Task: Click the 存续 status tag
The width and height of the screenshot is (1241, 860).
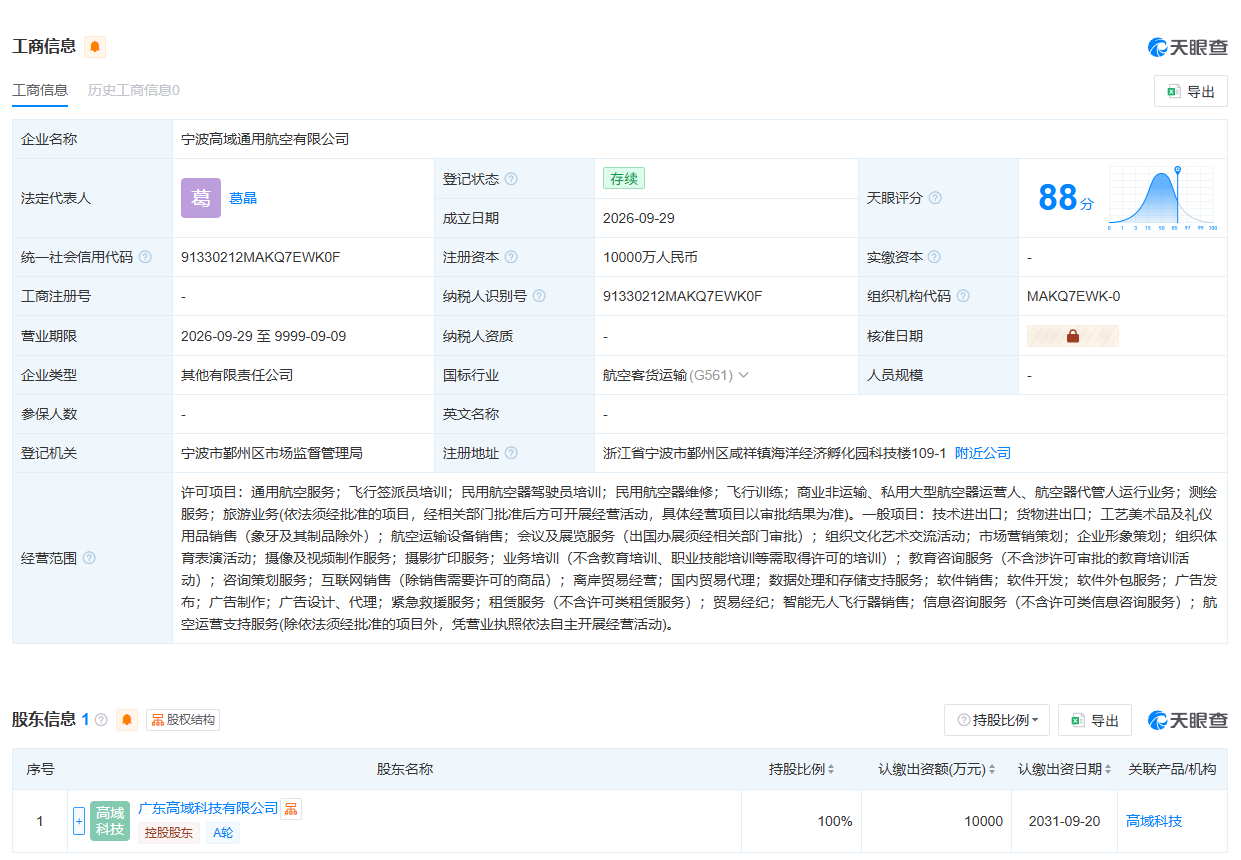Action: tap(623, 179)
